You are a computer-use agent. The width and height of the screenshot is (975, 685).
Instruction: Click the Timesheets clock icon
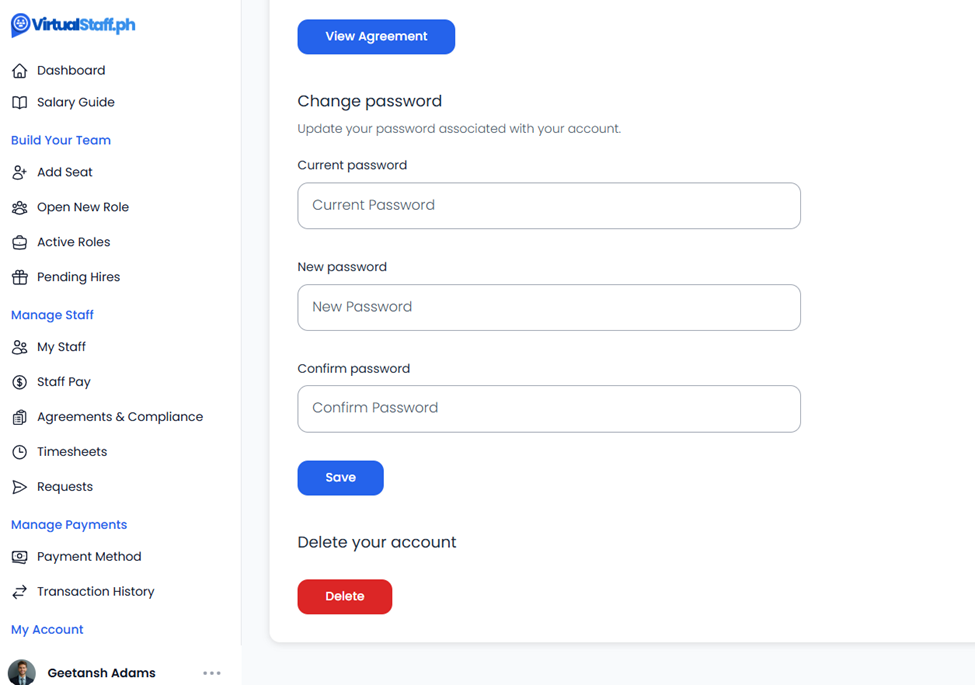20,452
